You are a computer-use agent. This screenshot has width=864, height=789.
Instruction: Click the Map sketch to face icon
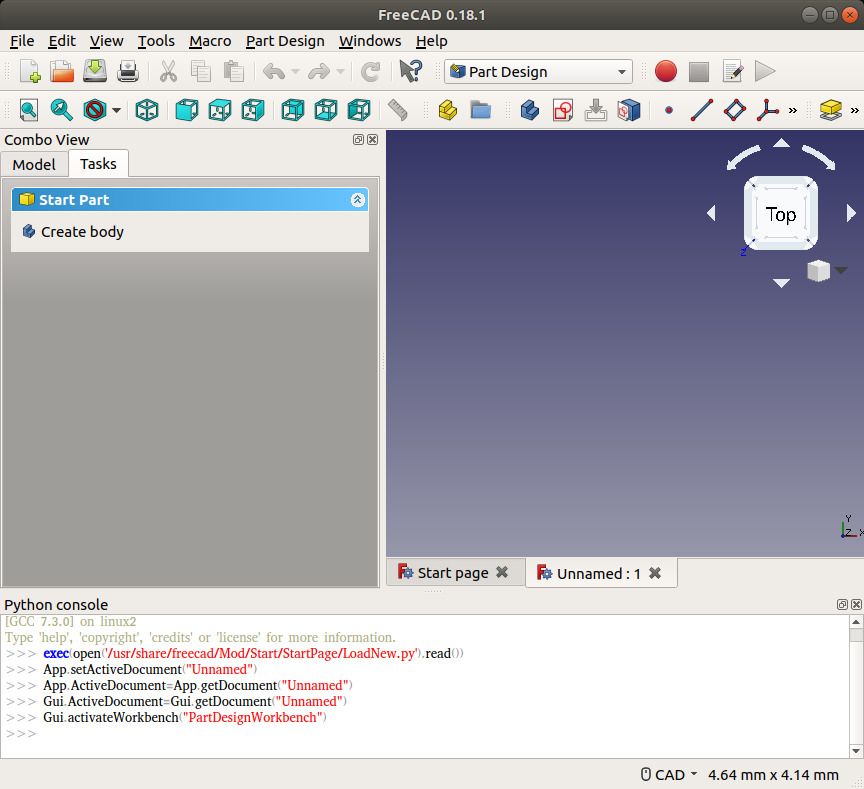(596, 110)
